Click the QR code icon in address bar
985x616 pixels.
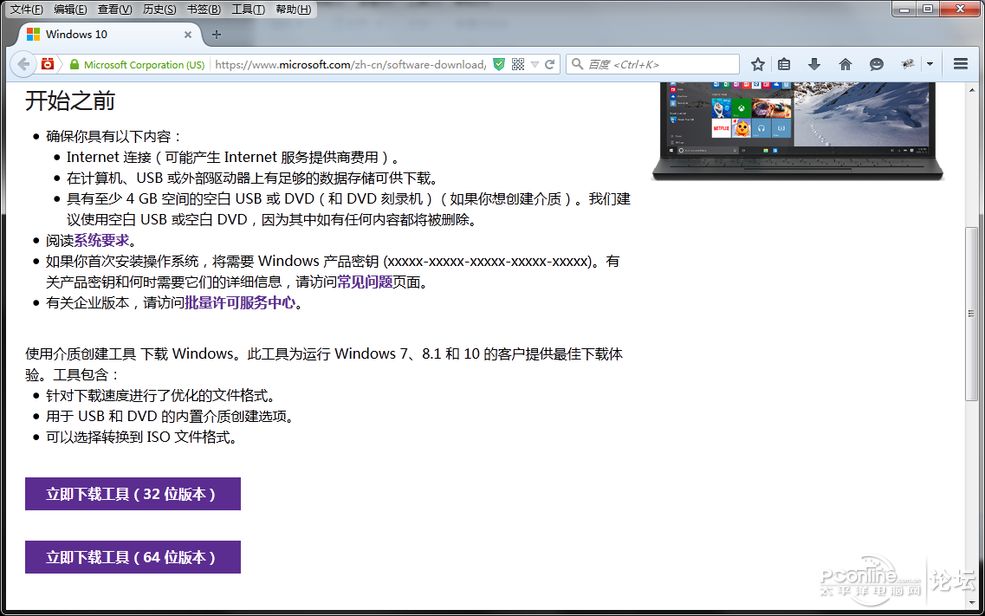pyautogui.click(x=518, y=64)
